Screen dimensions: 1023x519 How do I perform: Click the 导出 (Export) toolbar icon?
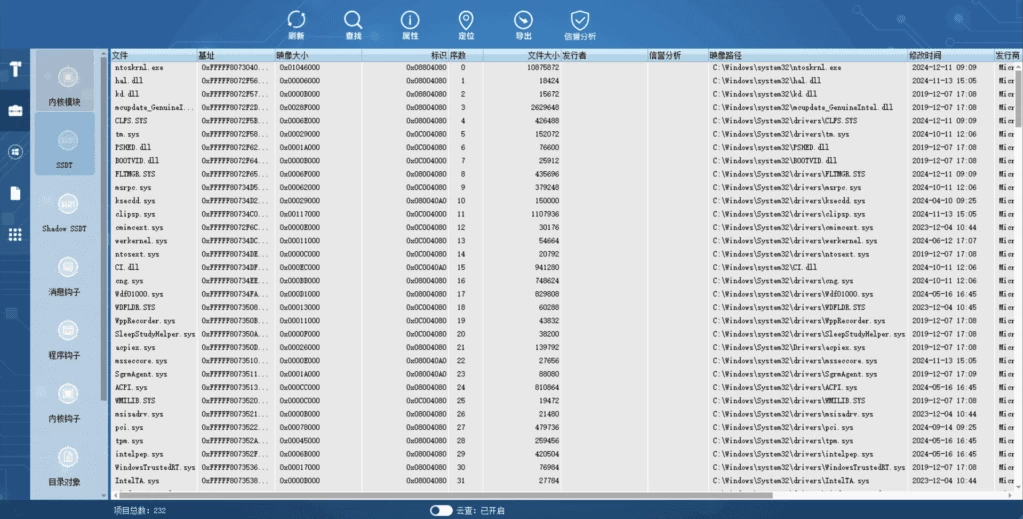(x=523, y=22)
